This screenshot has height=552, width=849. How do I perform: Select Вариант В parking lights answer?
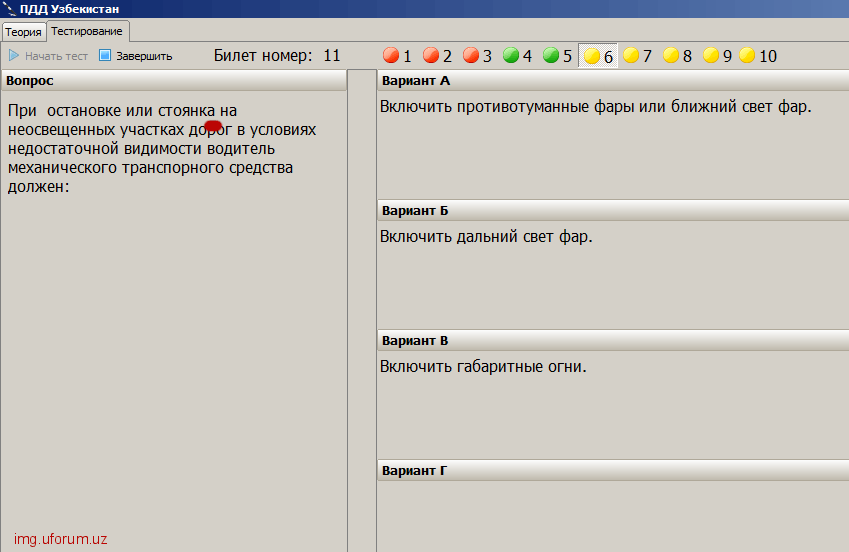tap(483, 366)
